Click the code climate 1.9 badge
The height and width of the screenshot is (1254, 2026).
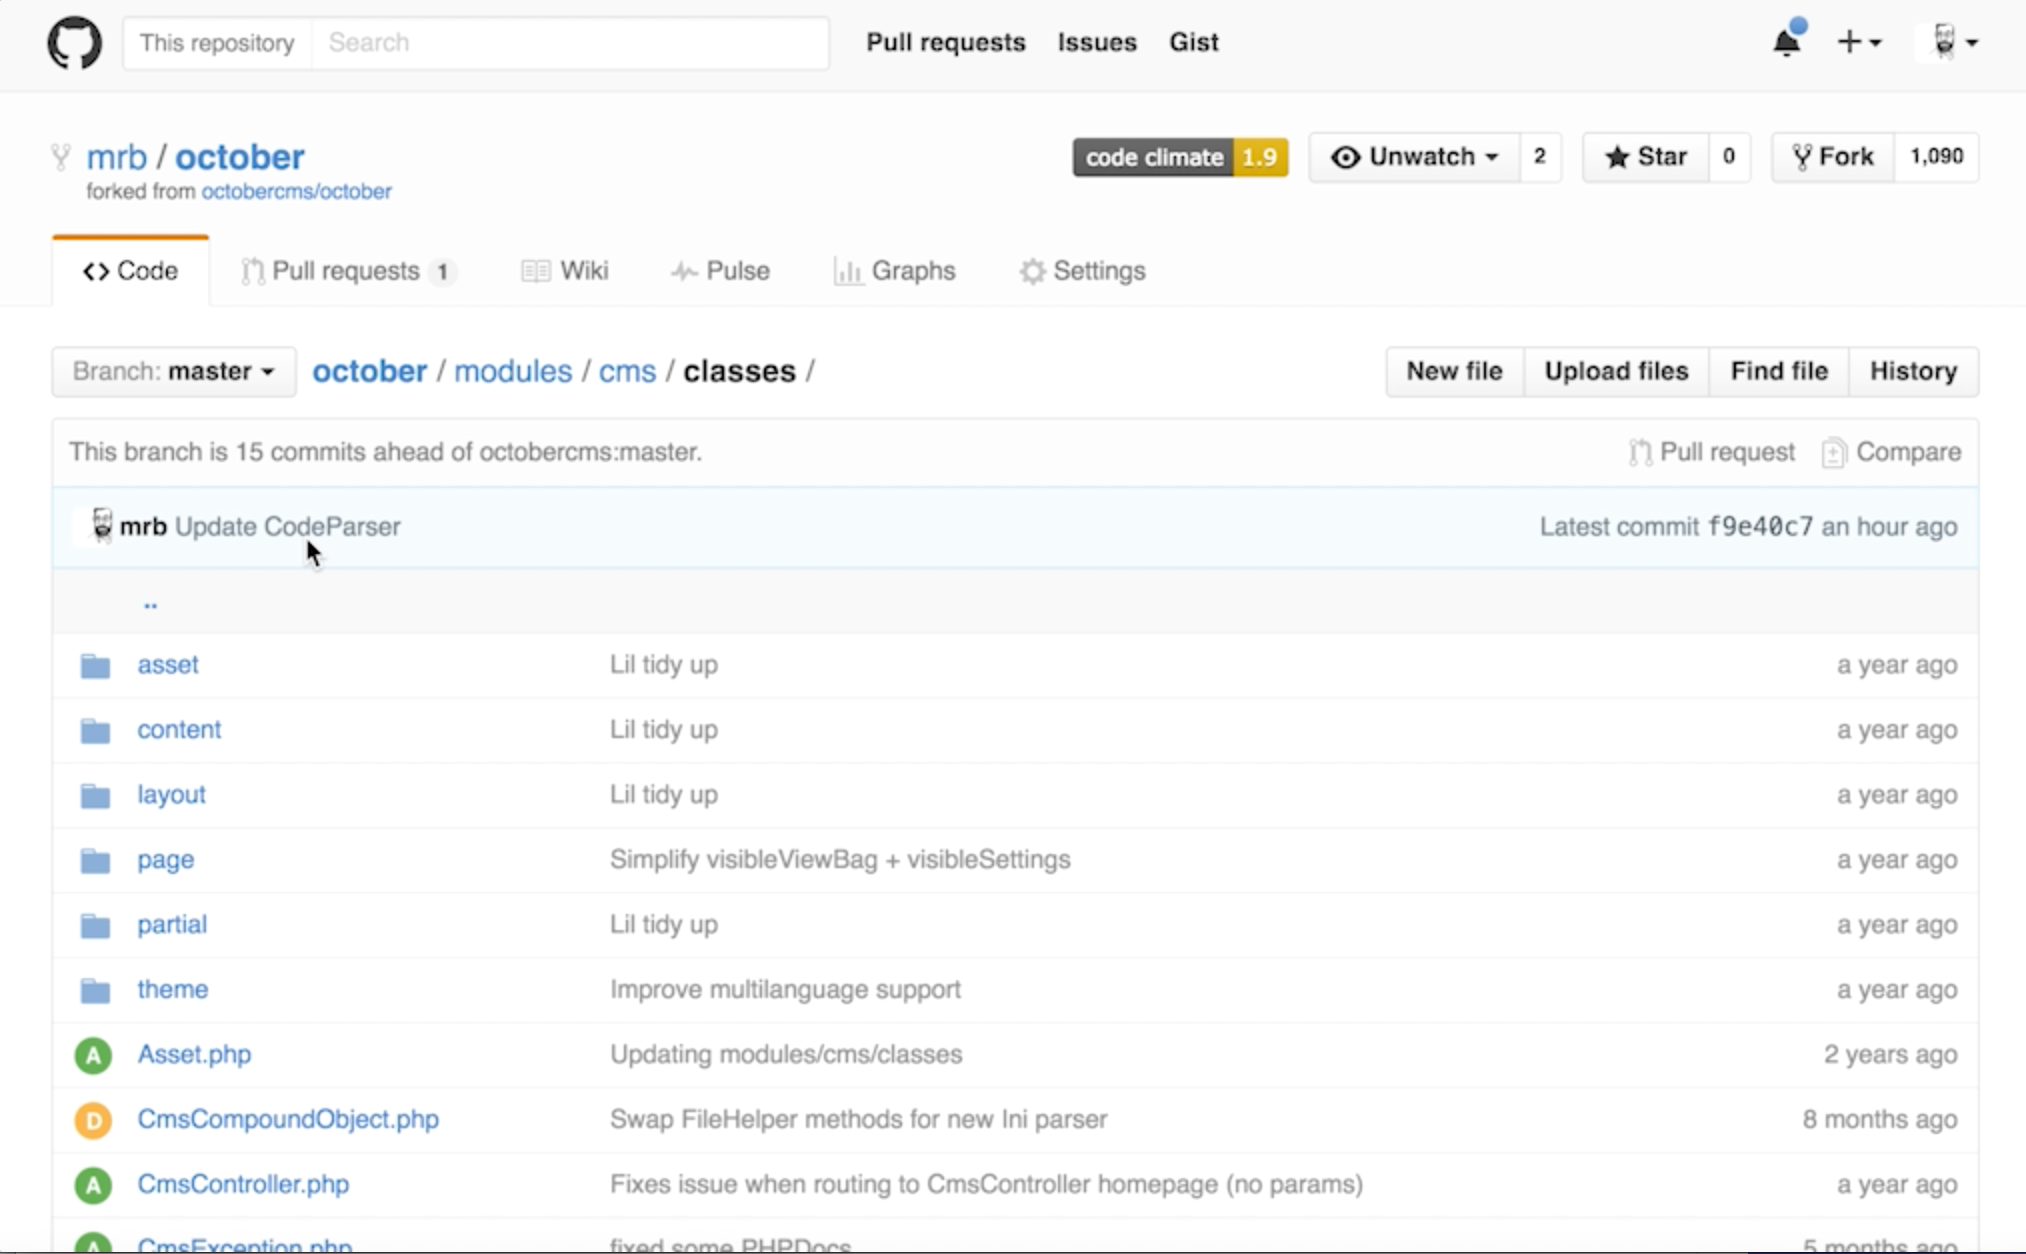click(x=1180, y=157)
